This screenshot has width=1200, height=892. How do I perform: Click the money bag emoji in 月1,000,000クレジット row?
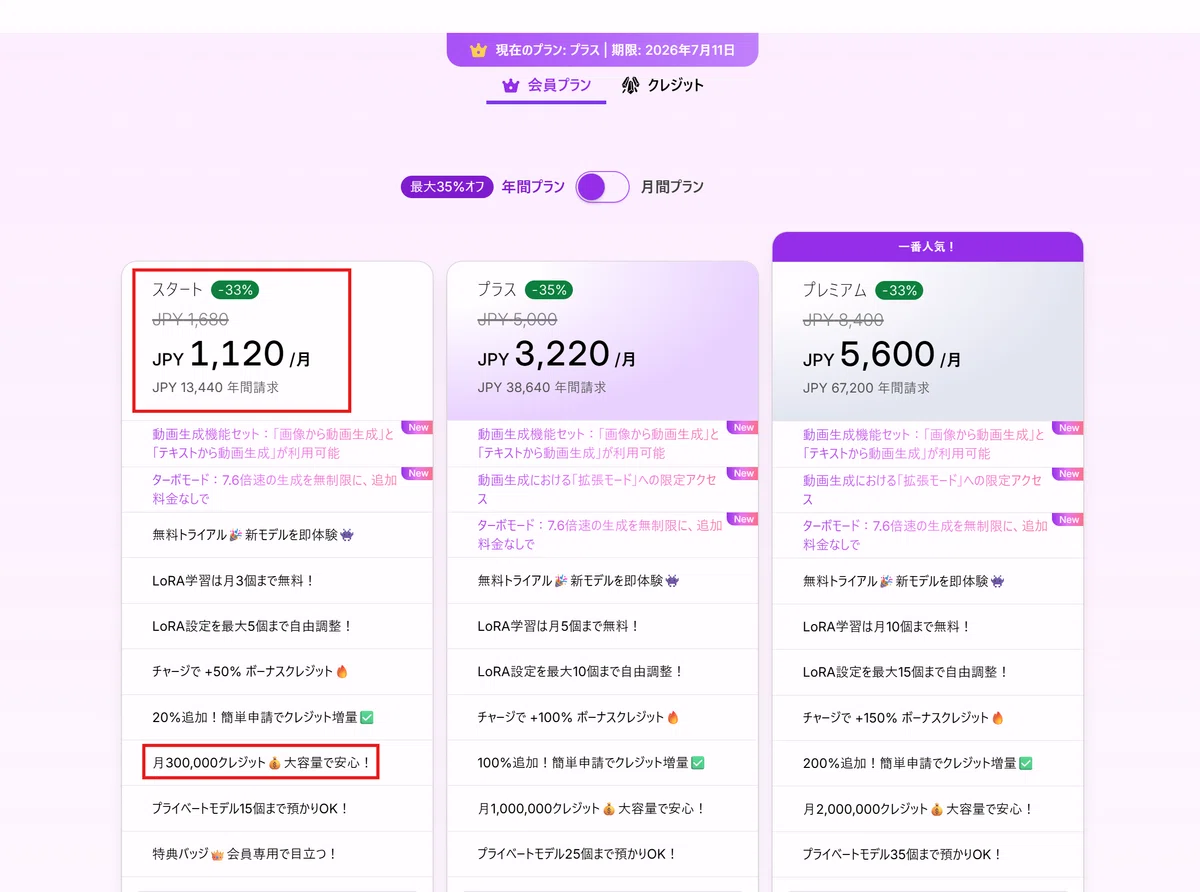click(x=608, y=808)
